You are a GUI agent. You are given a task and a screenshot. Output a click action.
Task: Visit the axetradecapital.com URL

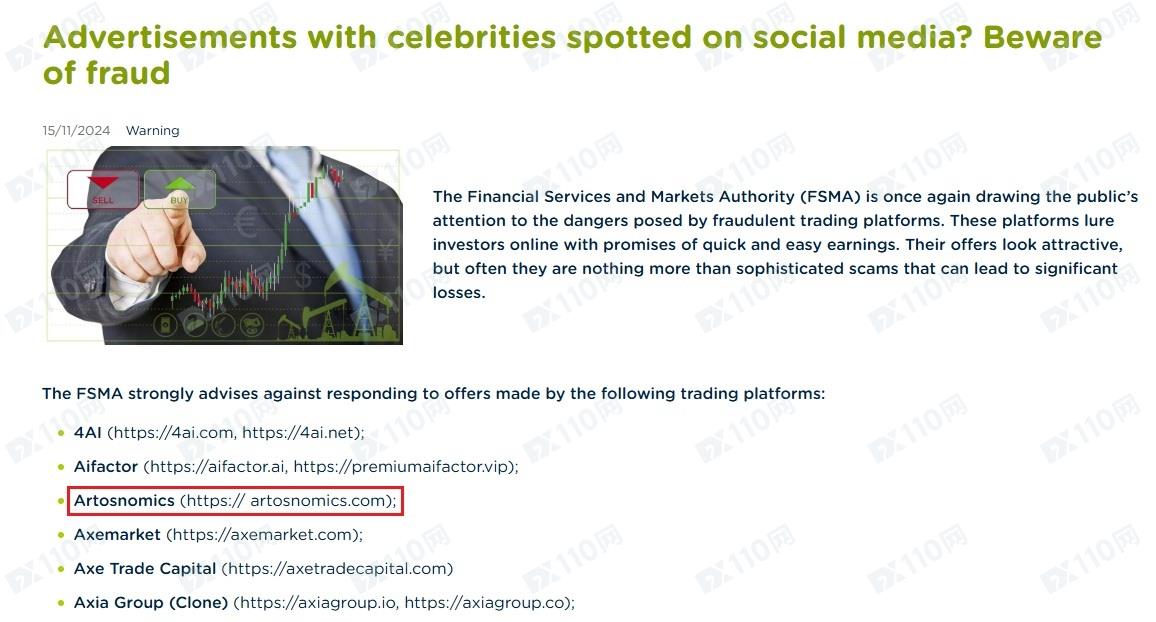(x=337, y=568)
